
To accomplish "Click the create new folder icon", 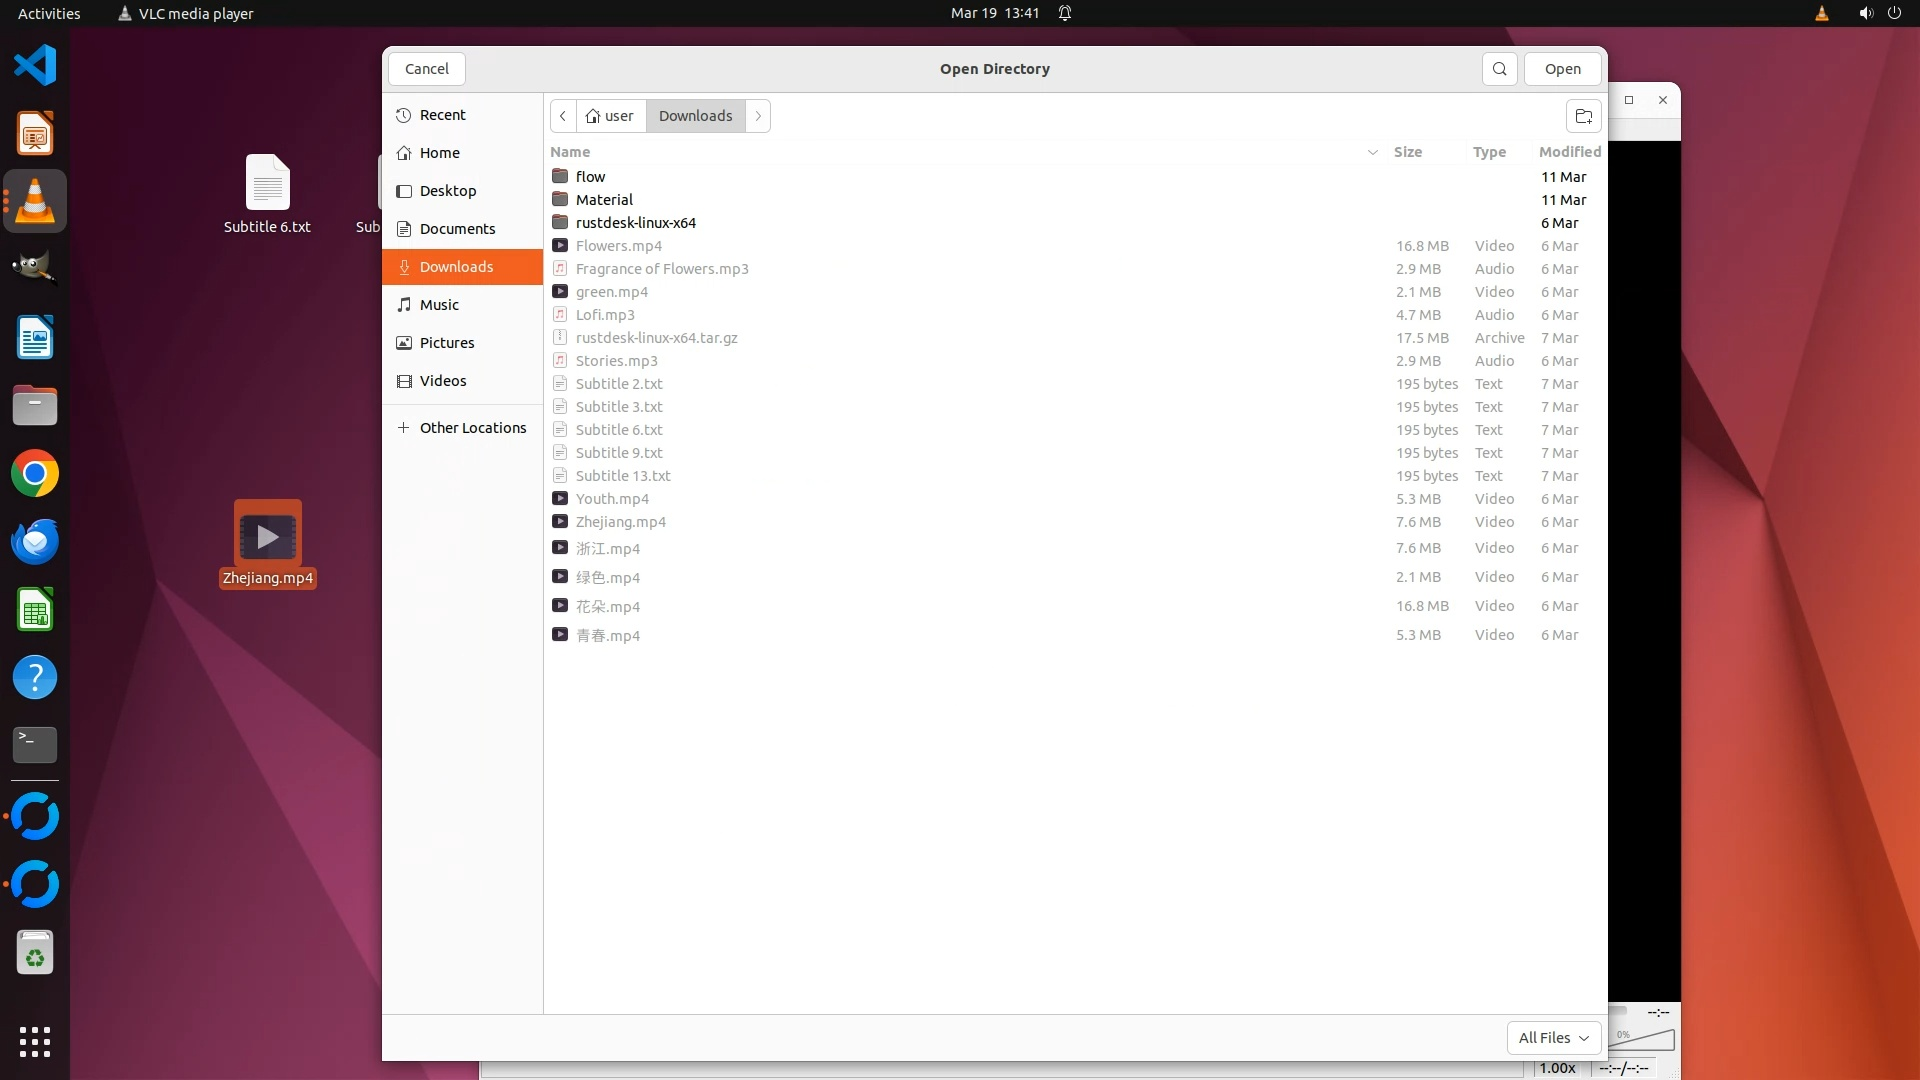I will point(1583,116).
